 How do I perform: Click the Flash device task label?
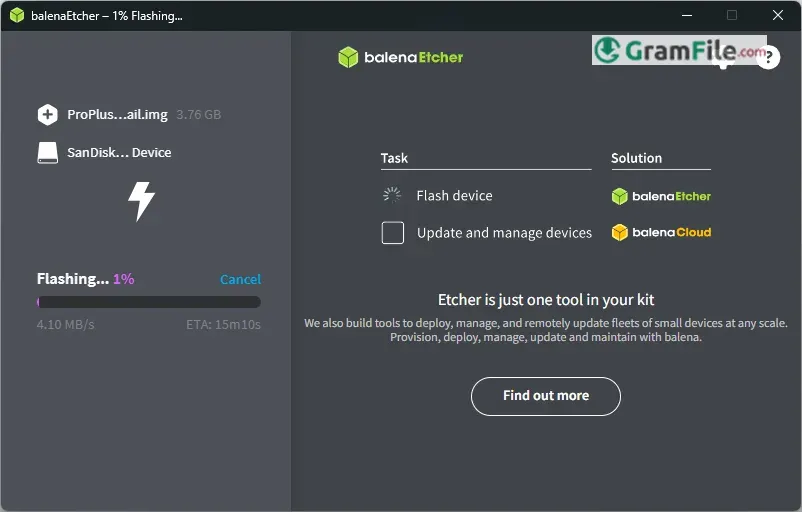(455, 196)
